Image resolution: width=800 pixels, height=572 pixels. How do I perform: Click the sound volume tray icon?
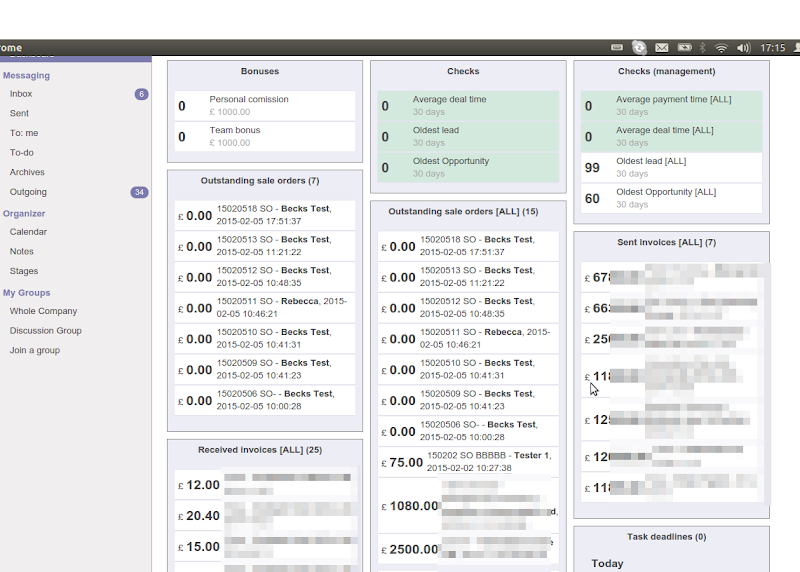point(743,48)
